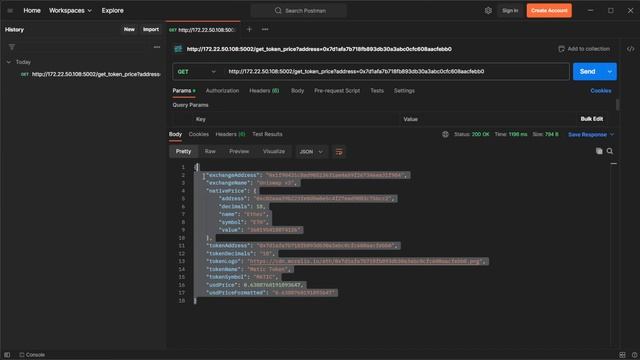The width and height of the screenshot is (640, 360).
Task: Click Add to collection
Action: (584, 49)
